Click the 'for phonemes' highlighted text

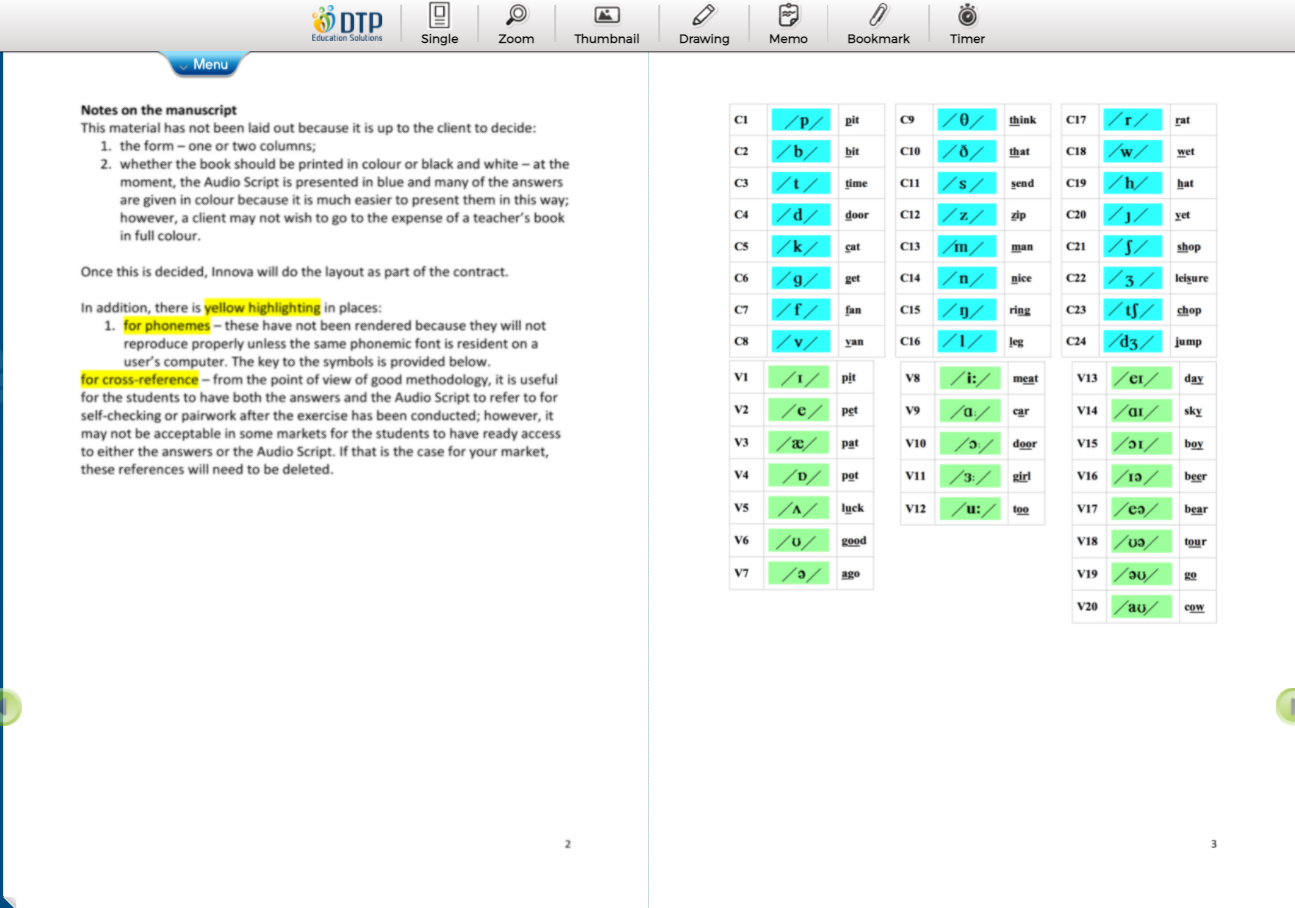pyautogui.click(x=167, y=326)
